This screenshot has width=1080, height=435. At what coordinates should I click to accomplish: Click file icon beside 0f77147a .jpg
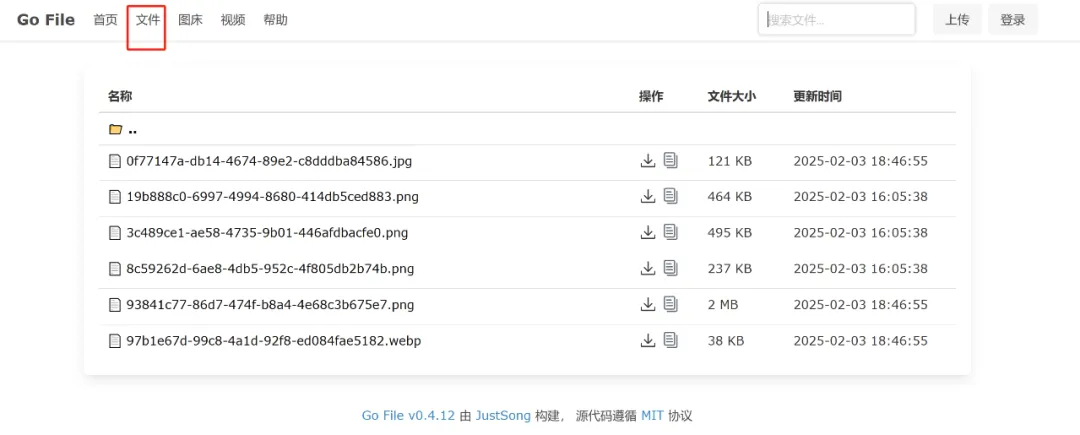click(115, 161)
